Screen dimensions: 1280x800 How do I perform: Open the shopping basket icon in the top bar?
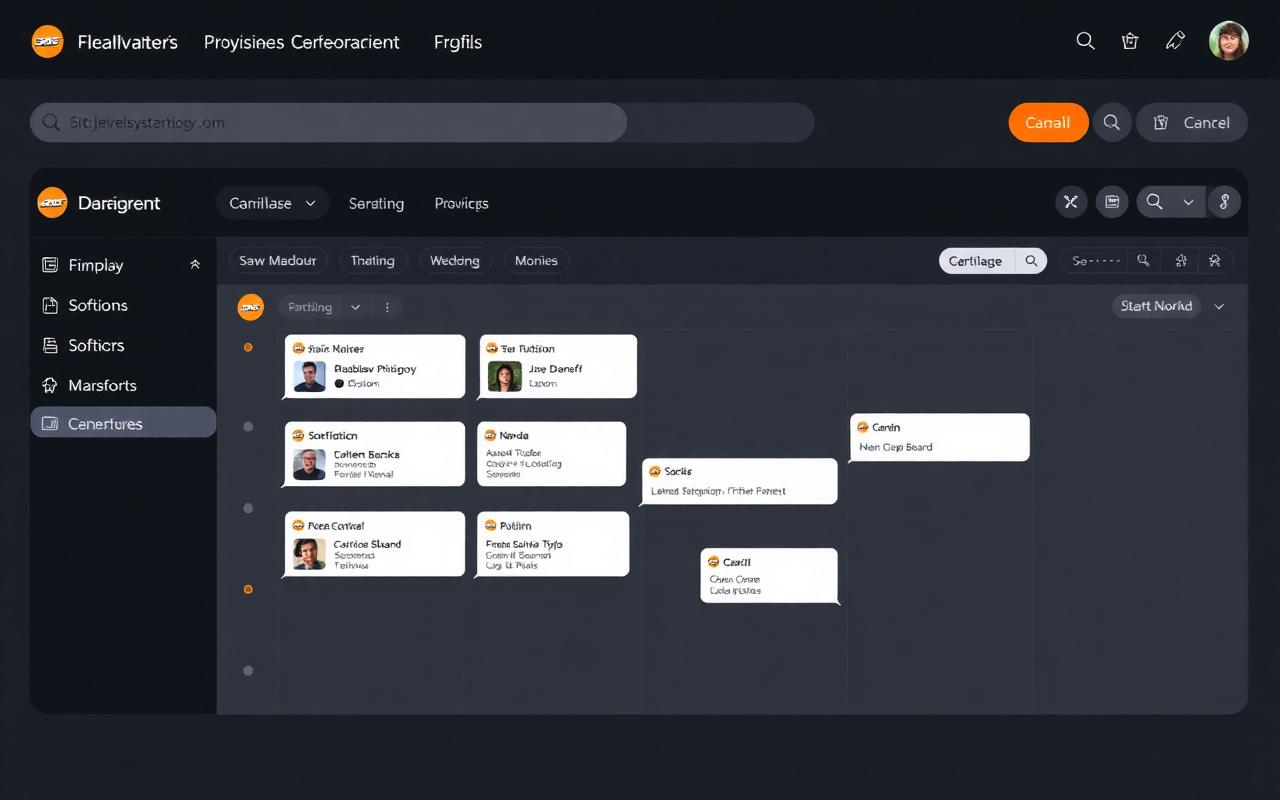pyautogui.click(x=1130, y=41)
